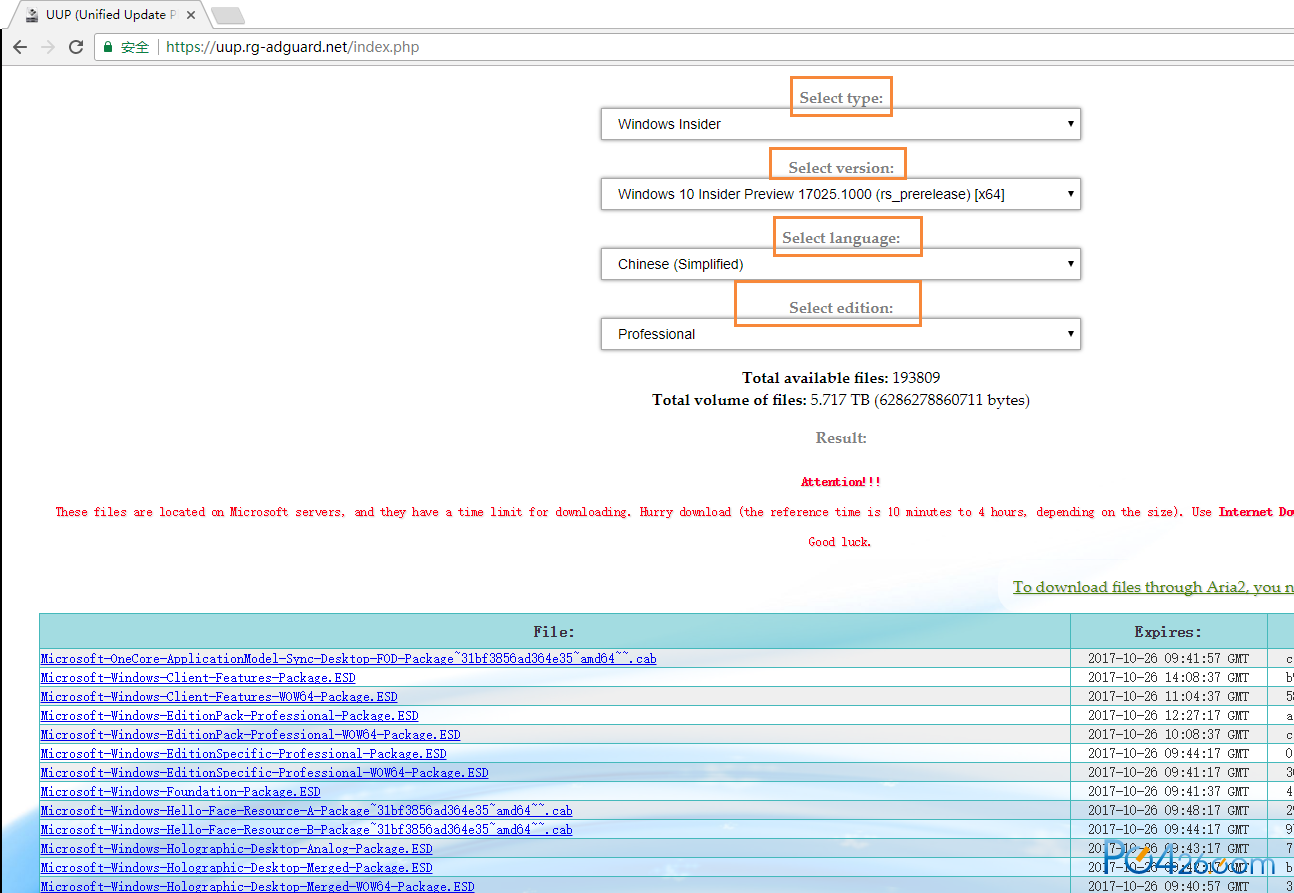Click expiry time 2017-10-26 10:08:37 GMT
The height and width of the screenshot is (893, 1294).
(x=1168, y=735)
